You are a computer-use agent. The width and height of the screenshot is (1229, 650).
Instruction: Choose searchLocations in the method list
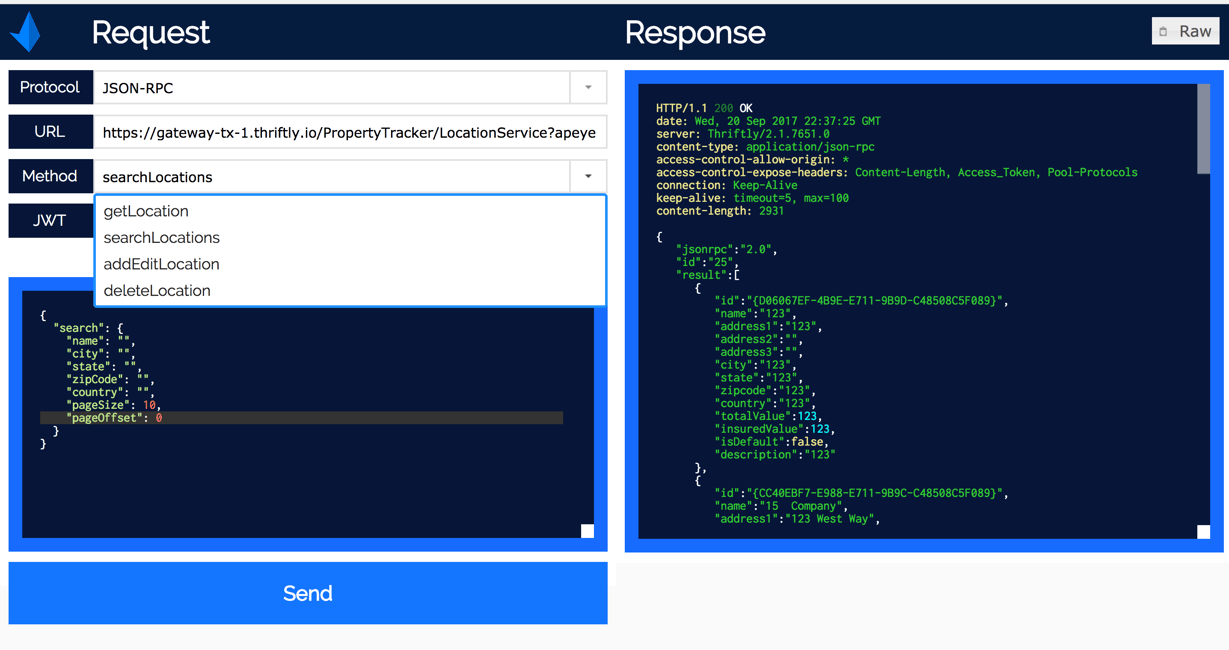(x=161, y=238)
